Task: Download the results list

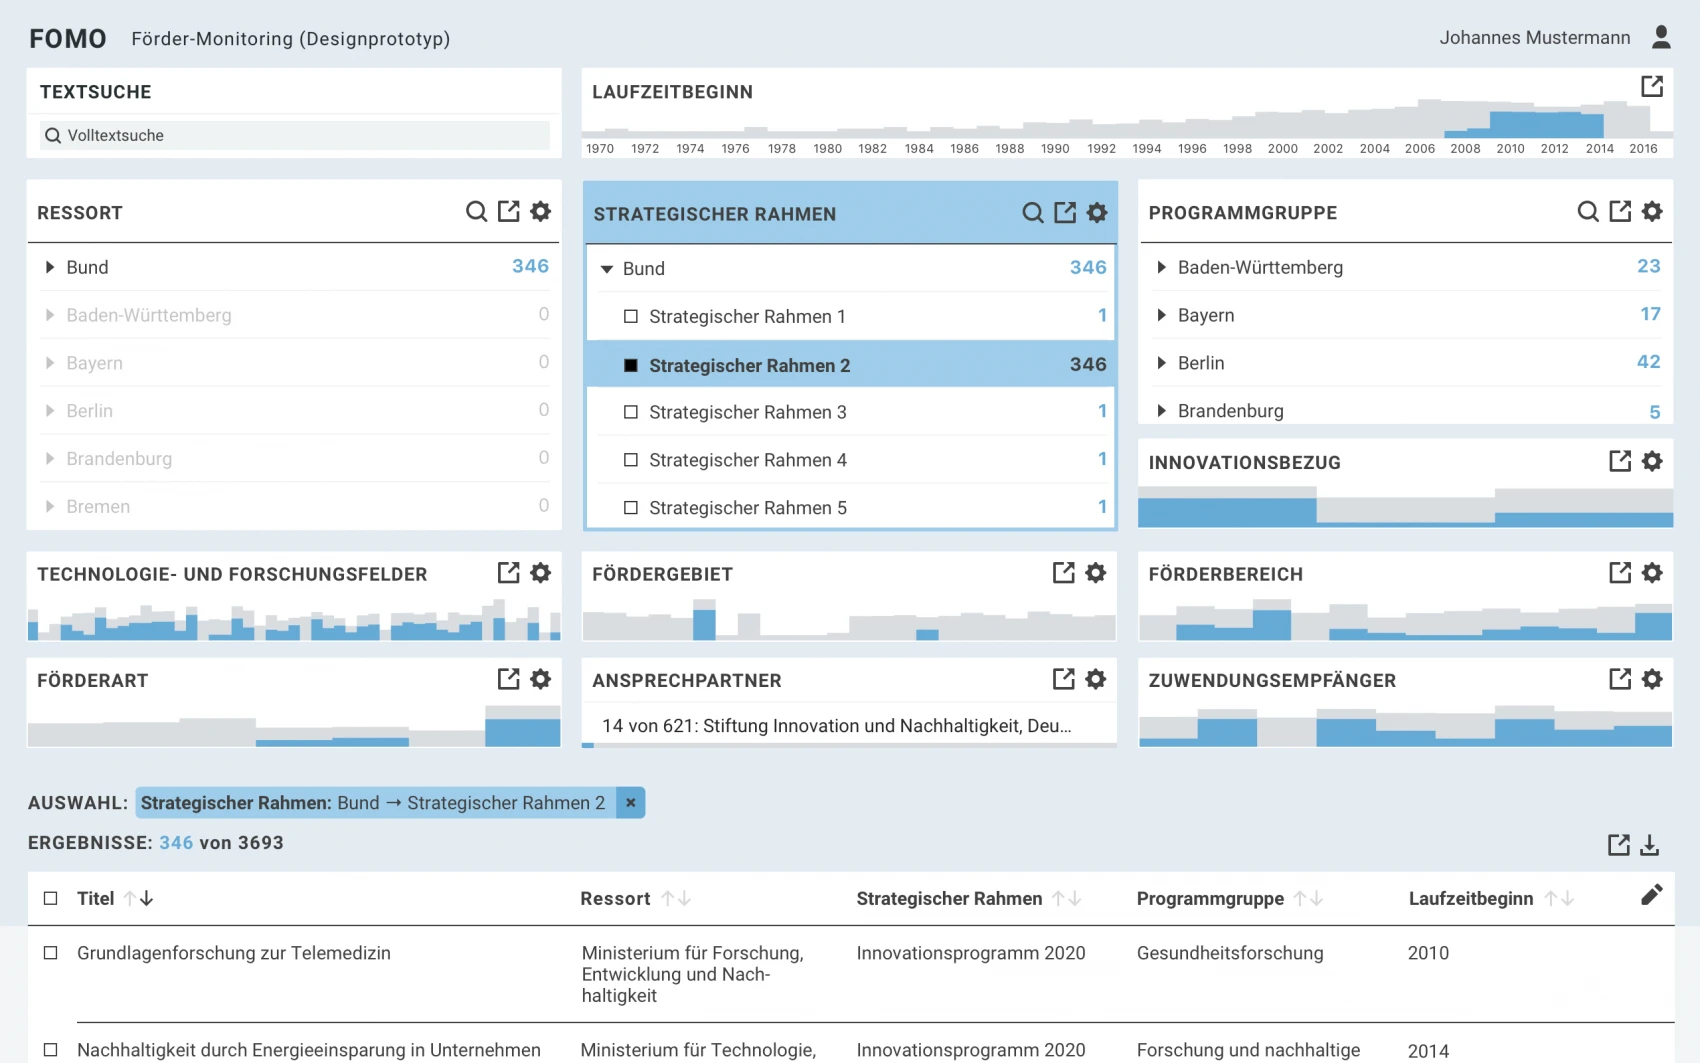Action: pos(1650,846)
